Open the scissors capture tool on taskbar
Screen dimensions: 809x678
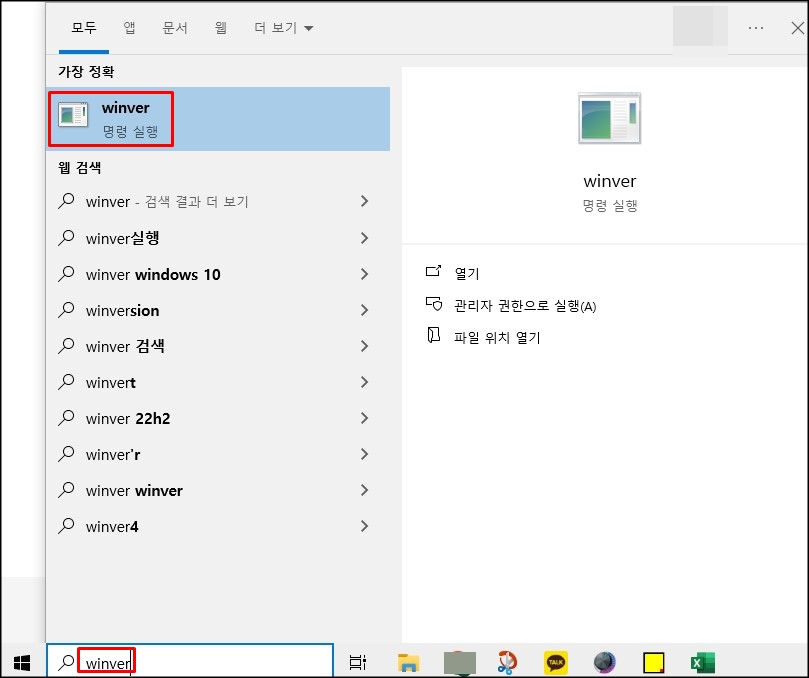coord(507,663)
